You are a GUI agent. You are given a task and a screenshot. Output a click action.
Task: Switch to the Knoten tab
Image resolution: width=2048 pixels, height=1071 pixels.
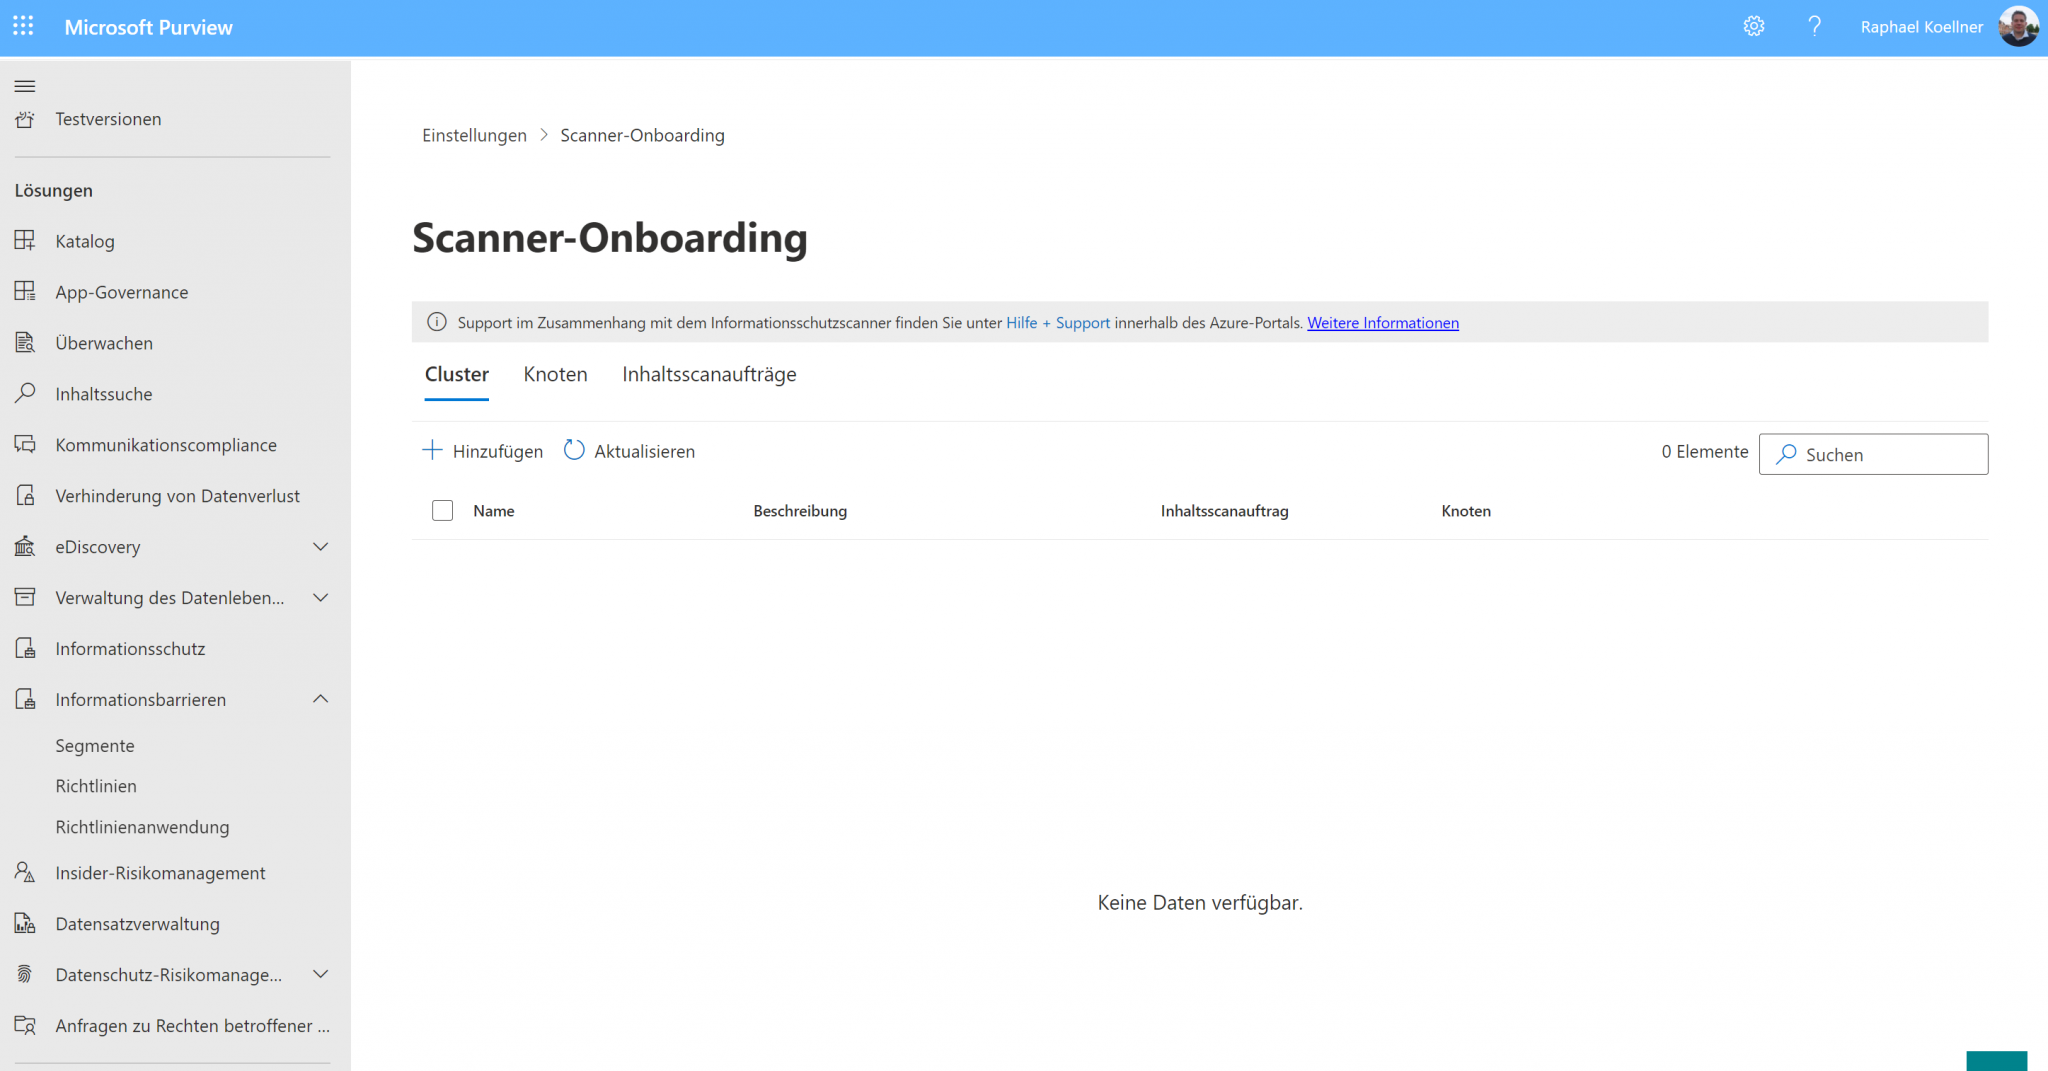pos(555,374)
